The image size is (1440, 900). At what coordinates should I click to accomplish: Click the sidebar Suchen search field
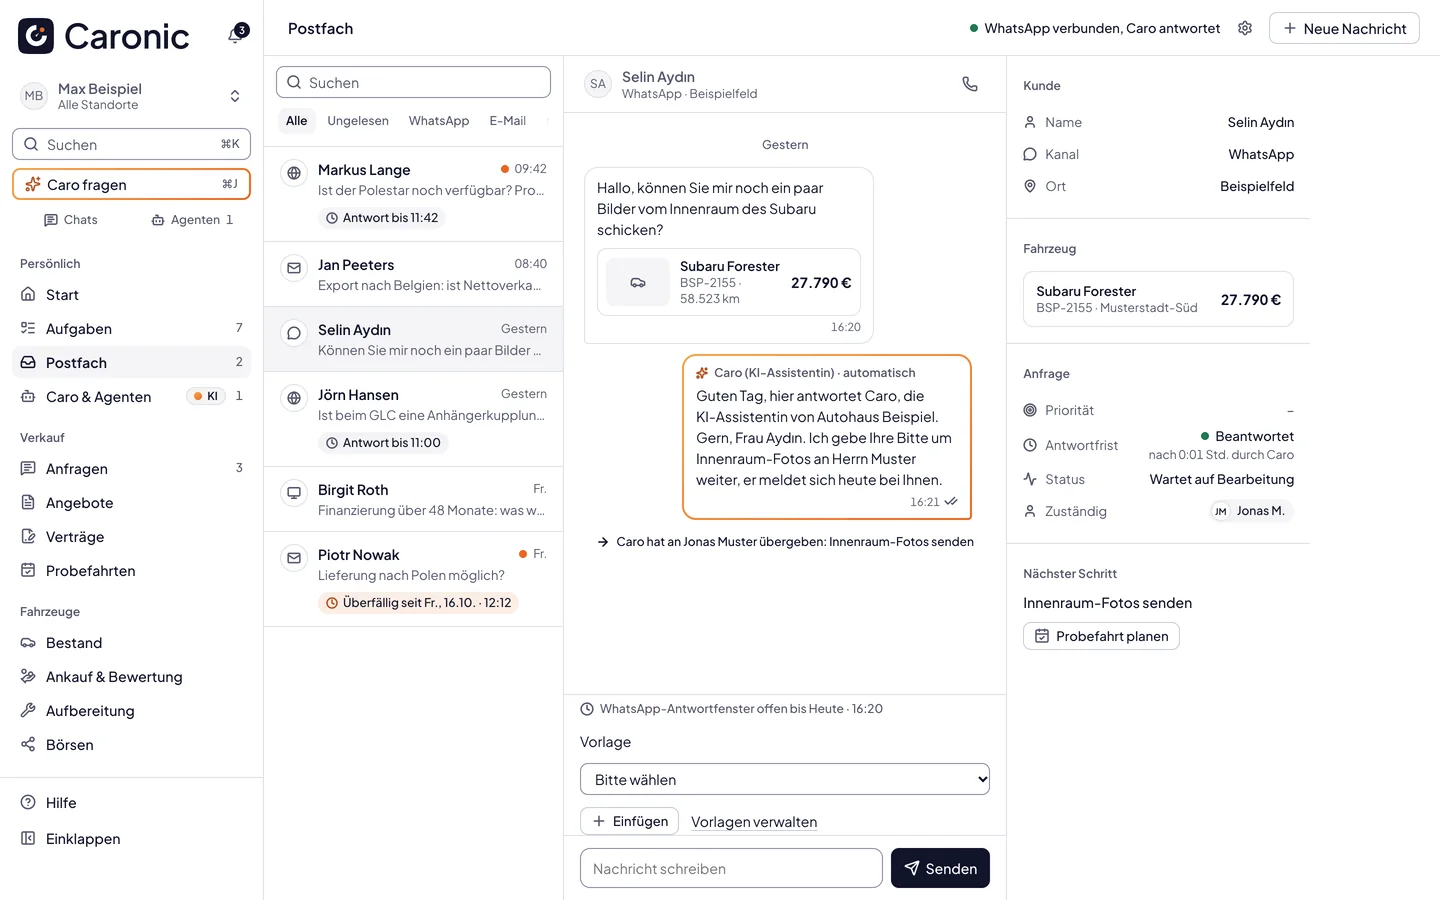coord(131,144)
